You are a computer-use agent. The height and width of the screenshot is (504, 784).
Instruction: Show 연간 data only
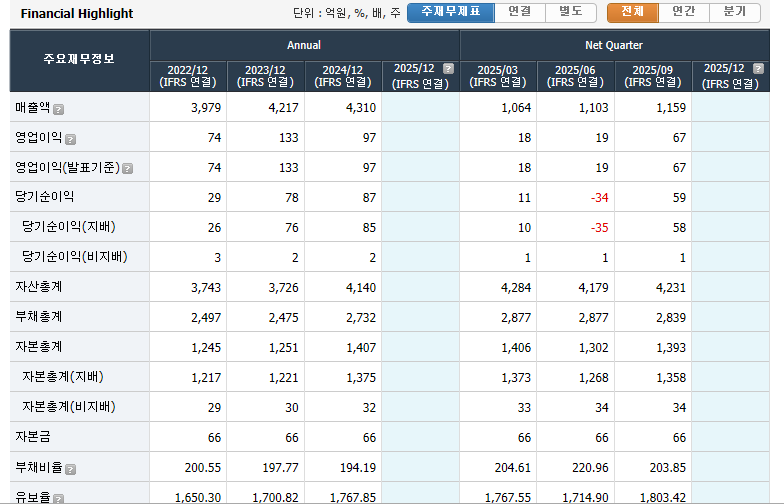[684, 12]
